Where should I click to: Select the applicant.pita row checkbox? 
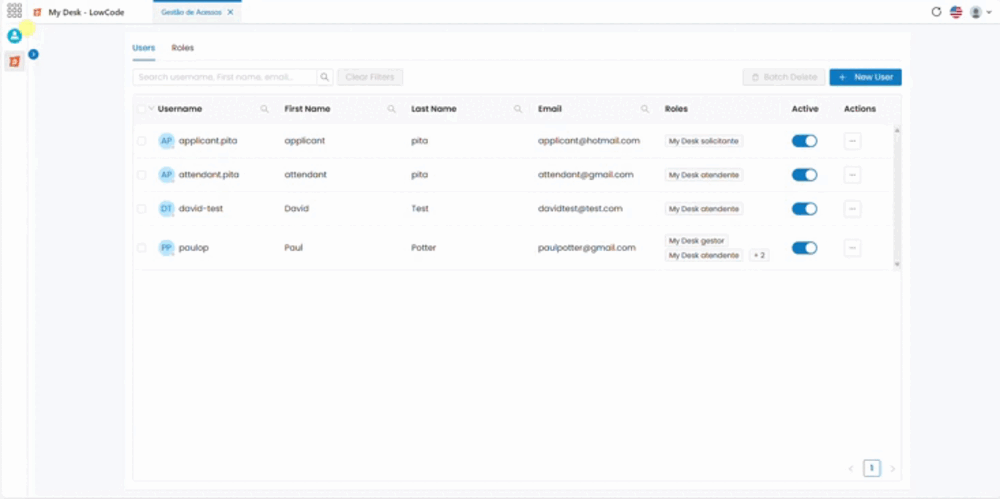[x=142, y=141]
